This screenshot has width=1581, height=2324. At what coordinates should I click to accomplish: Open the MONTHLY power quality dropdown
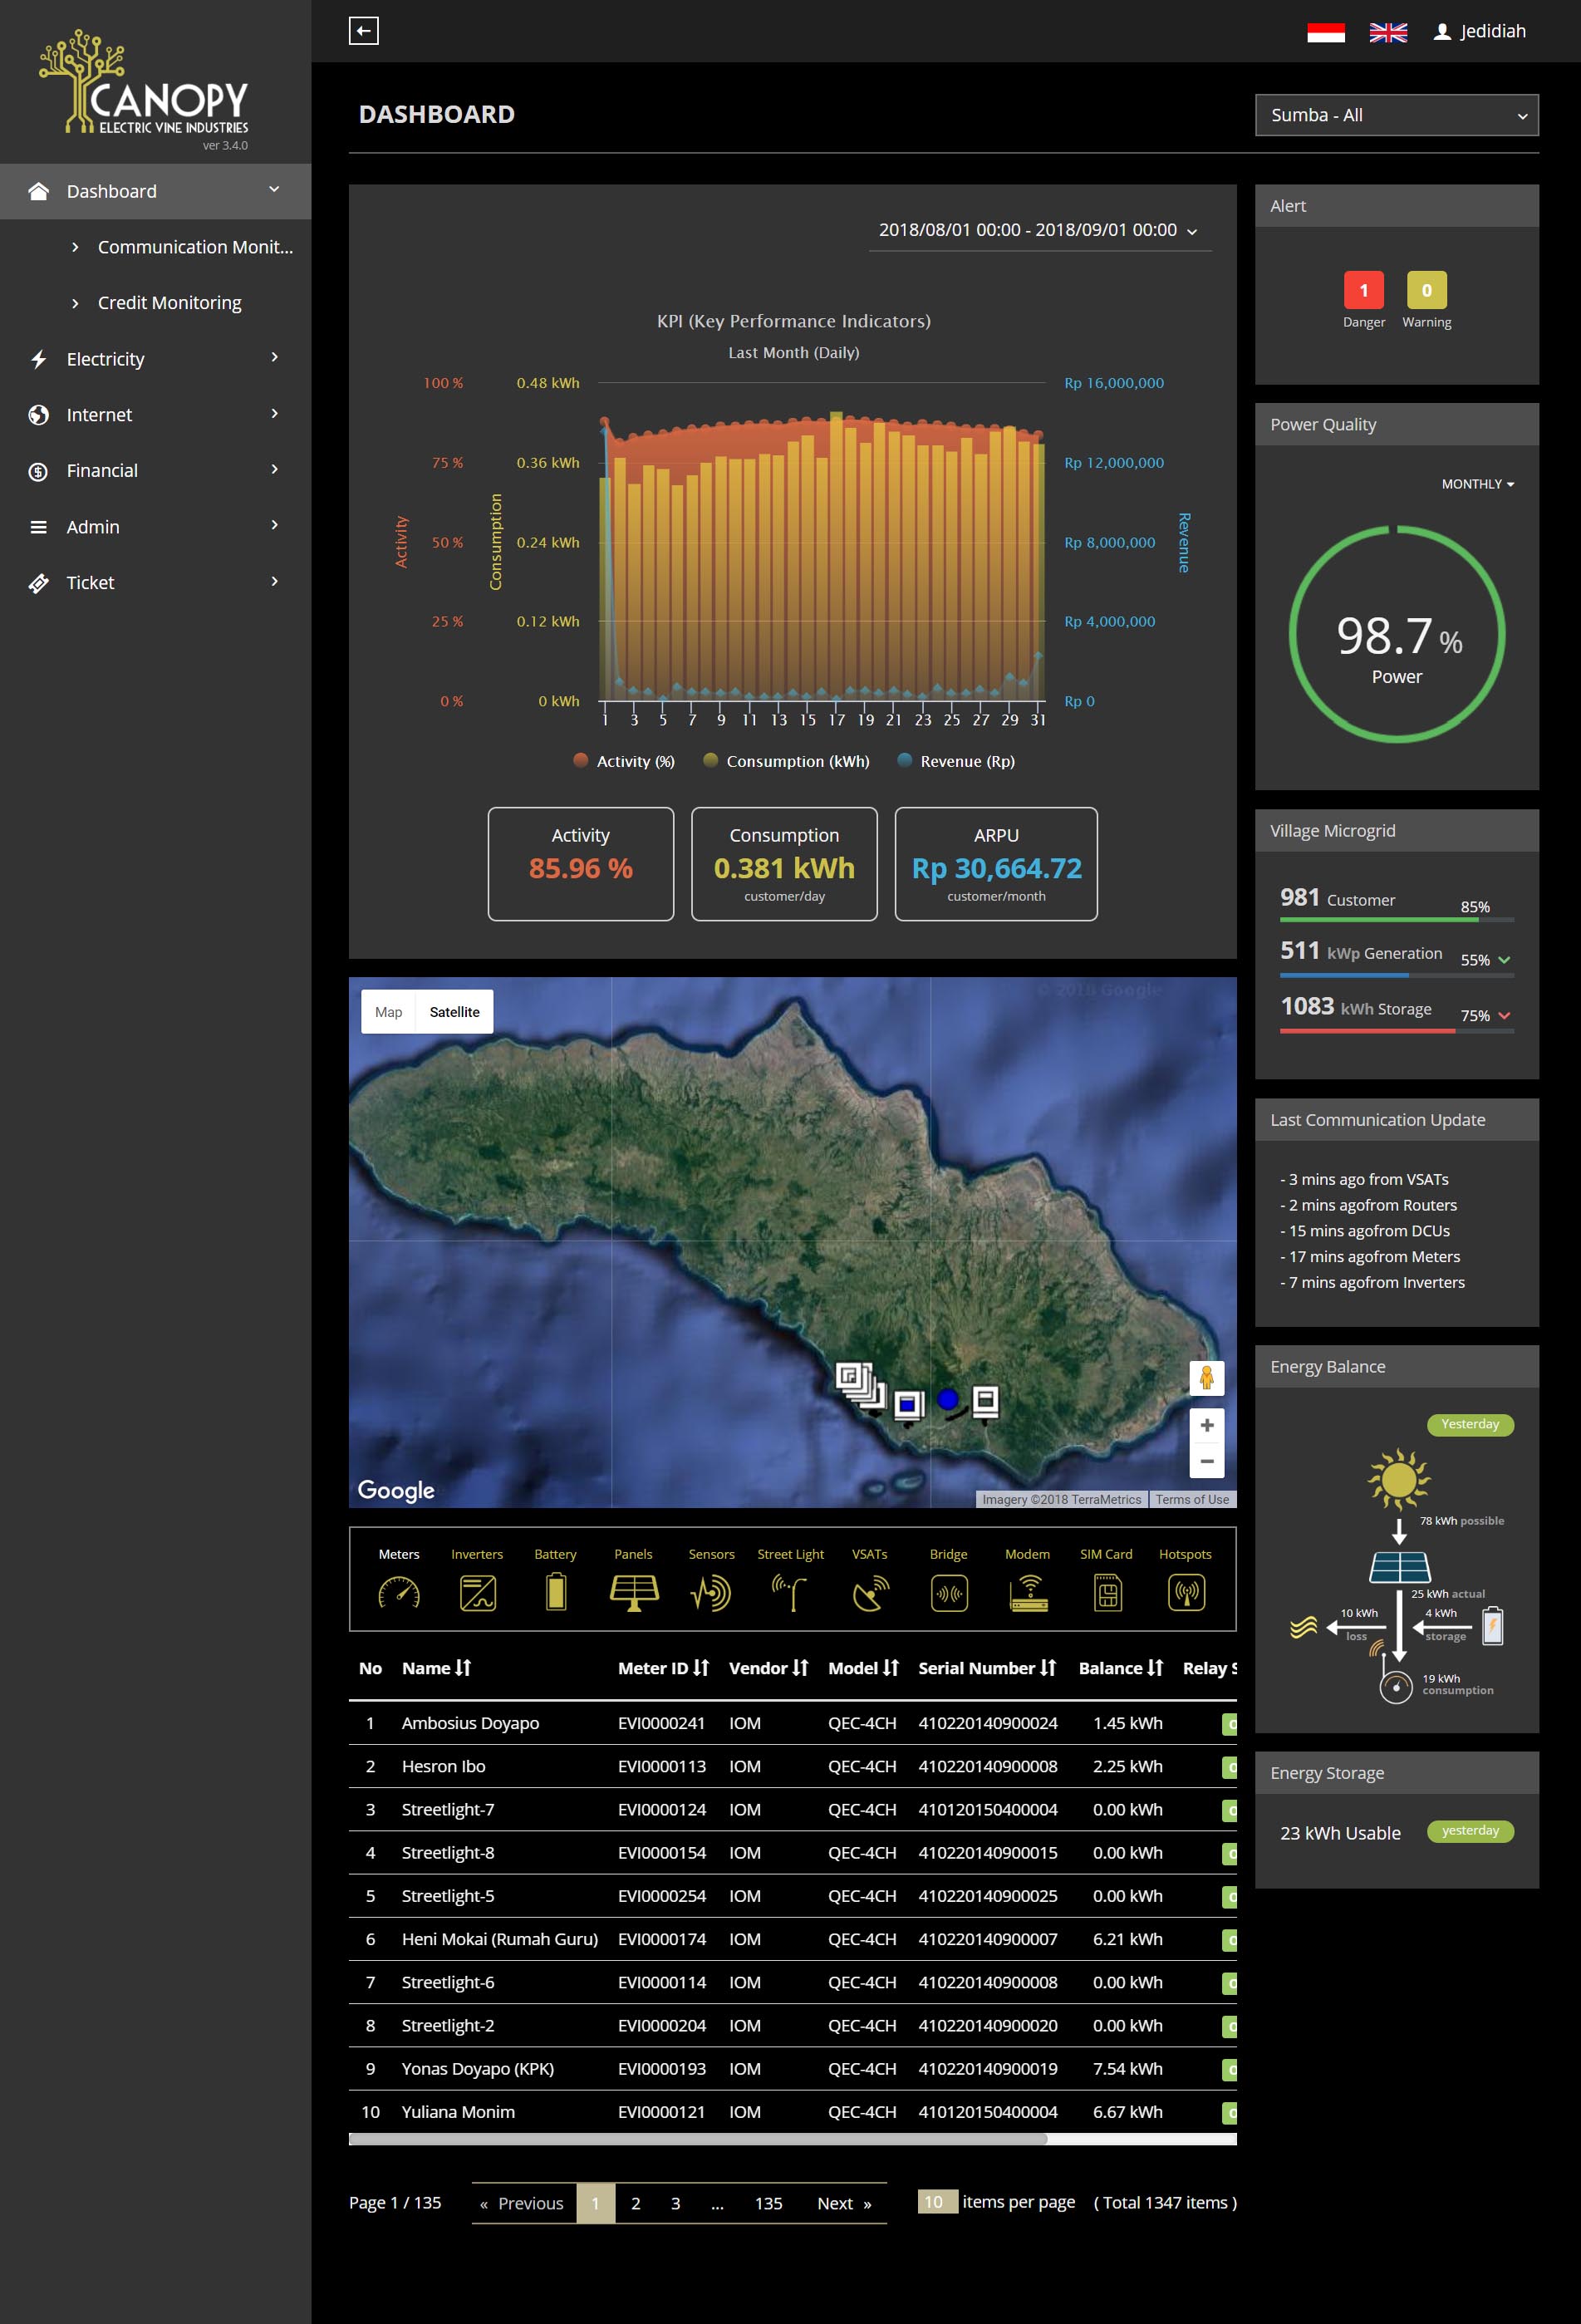1477,484
